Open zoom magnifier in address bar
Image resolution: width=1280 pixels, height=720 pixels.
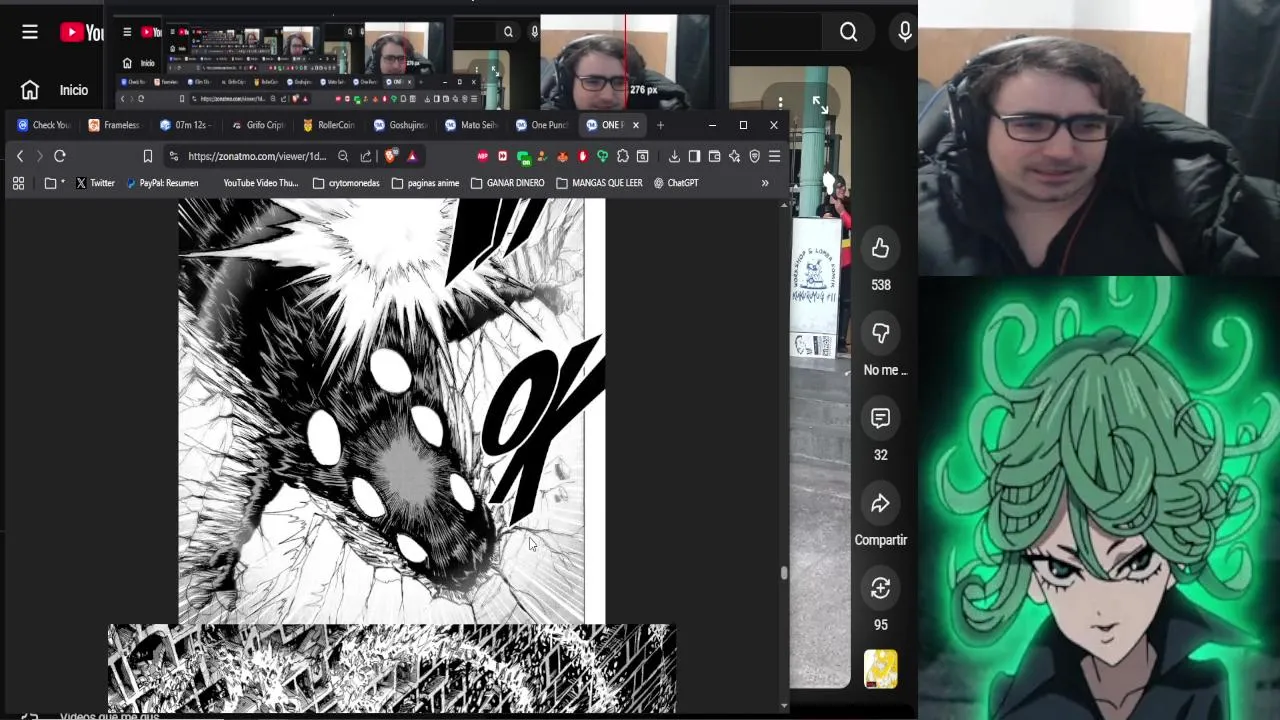pyautogui.click(x=343, y=156)
